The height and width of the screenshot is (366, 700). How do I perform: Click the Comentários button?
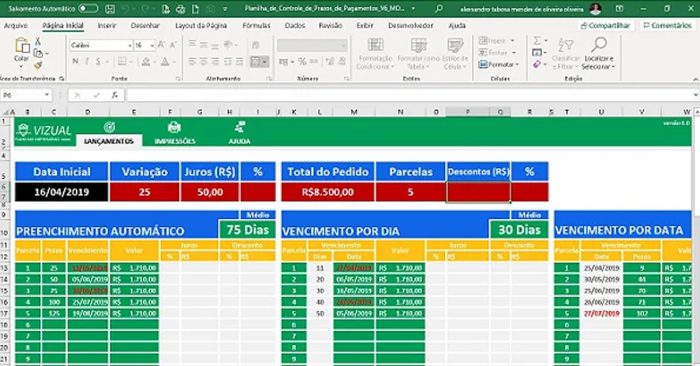667,25
